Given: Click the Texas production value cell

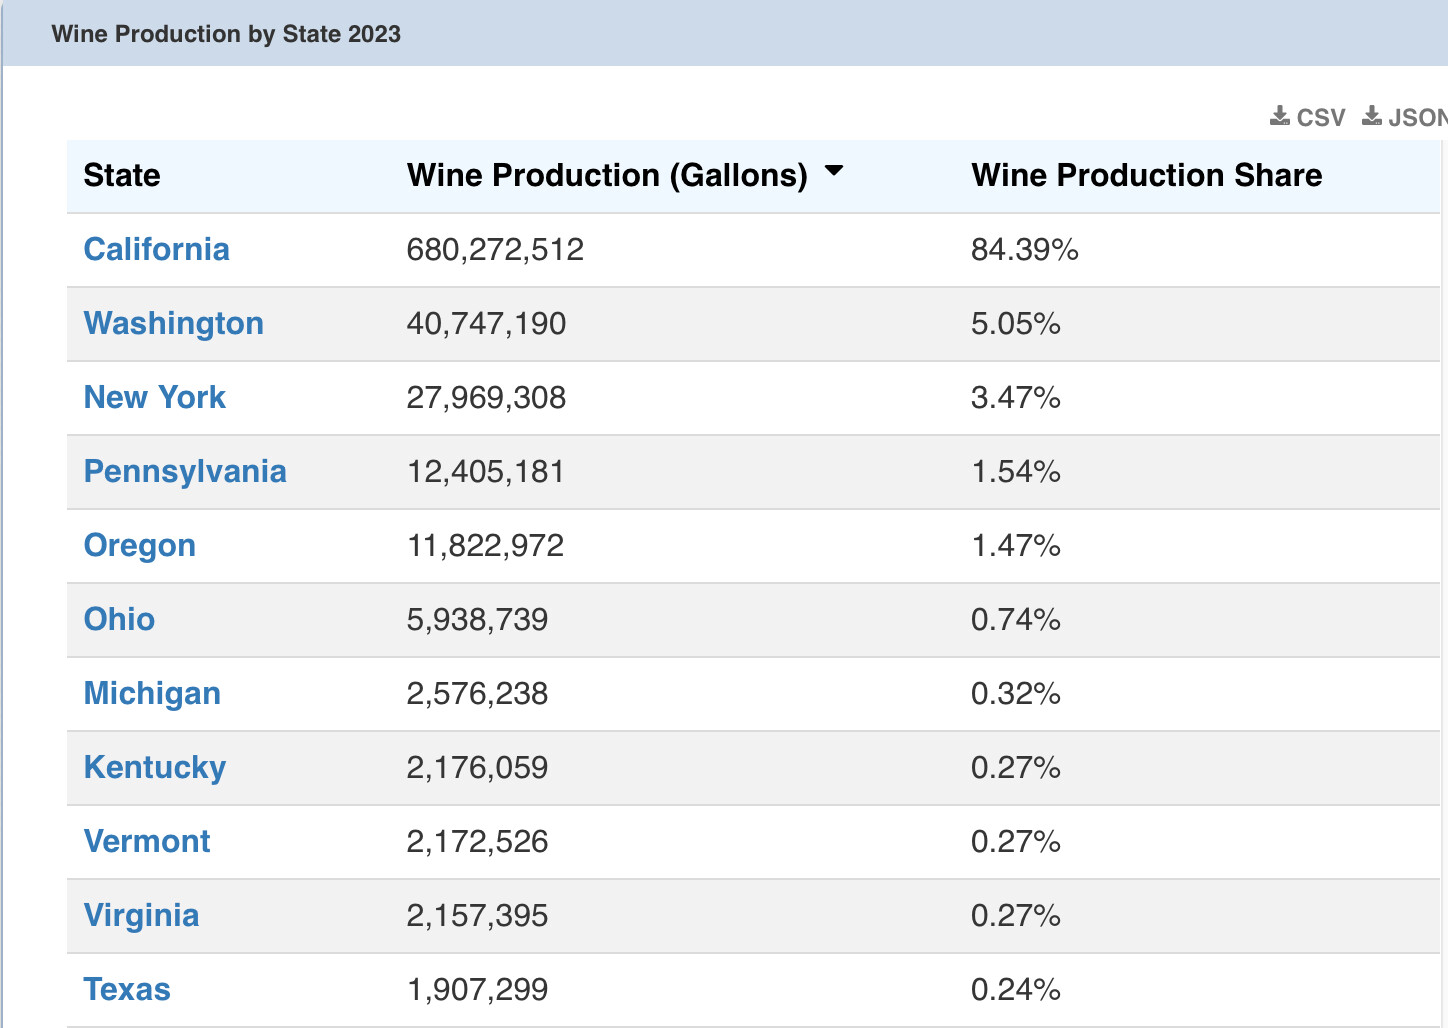Looking at the screenshot, I should point(478,989).
